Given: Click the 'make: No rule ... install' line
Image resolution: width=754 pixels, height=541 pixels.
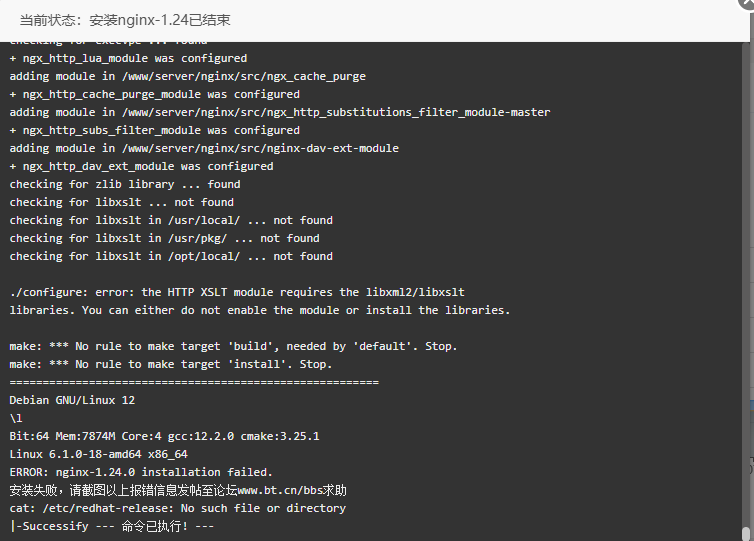Looking at the screenshot, I should coord(171,365).
